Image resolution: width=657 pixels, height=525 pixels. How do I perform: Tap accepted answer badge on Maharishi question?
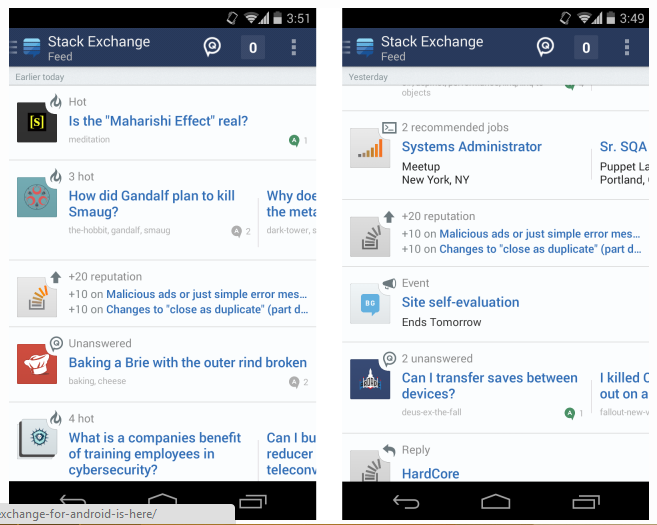click(294, 140)
